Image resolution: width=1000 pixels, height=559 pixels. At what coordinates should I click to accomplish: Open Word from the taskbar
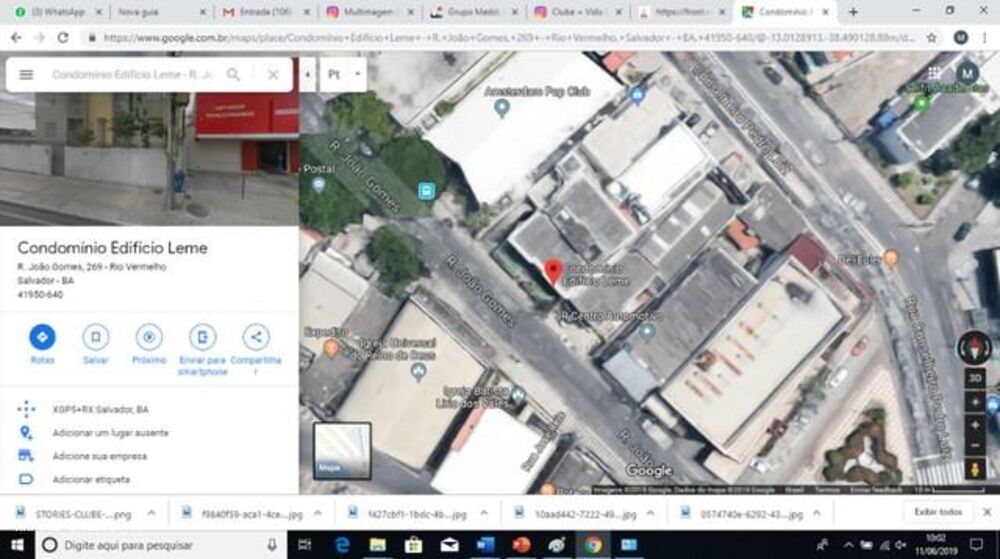(x=485, y=545)
